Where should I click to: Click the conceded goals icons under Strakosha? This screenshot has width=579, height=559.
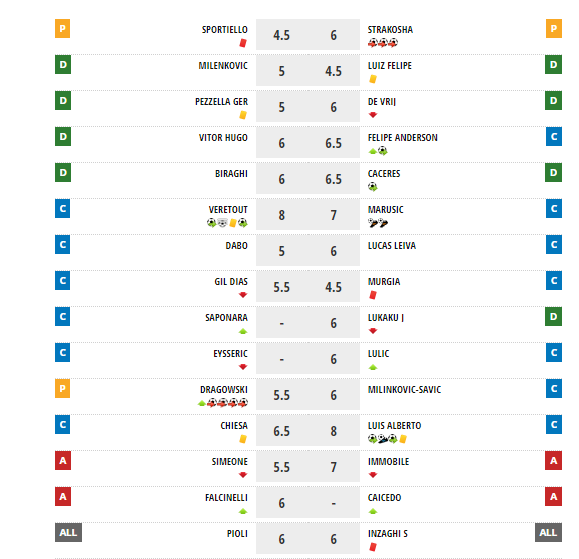click(383, 43)
